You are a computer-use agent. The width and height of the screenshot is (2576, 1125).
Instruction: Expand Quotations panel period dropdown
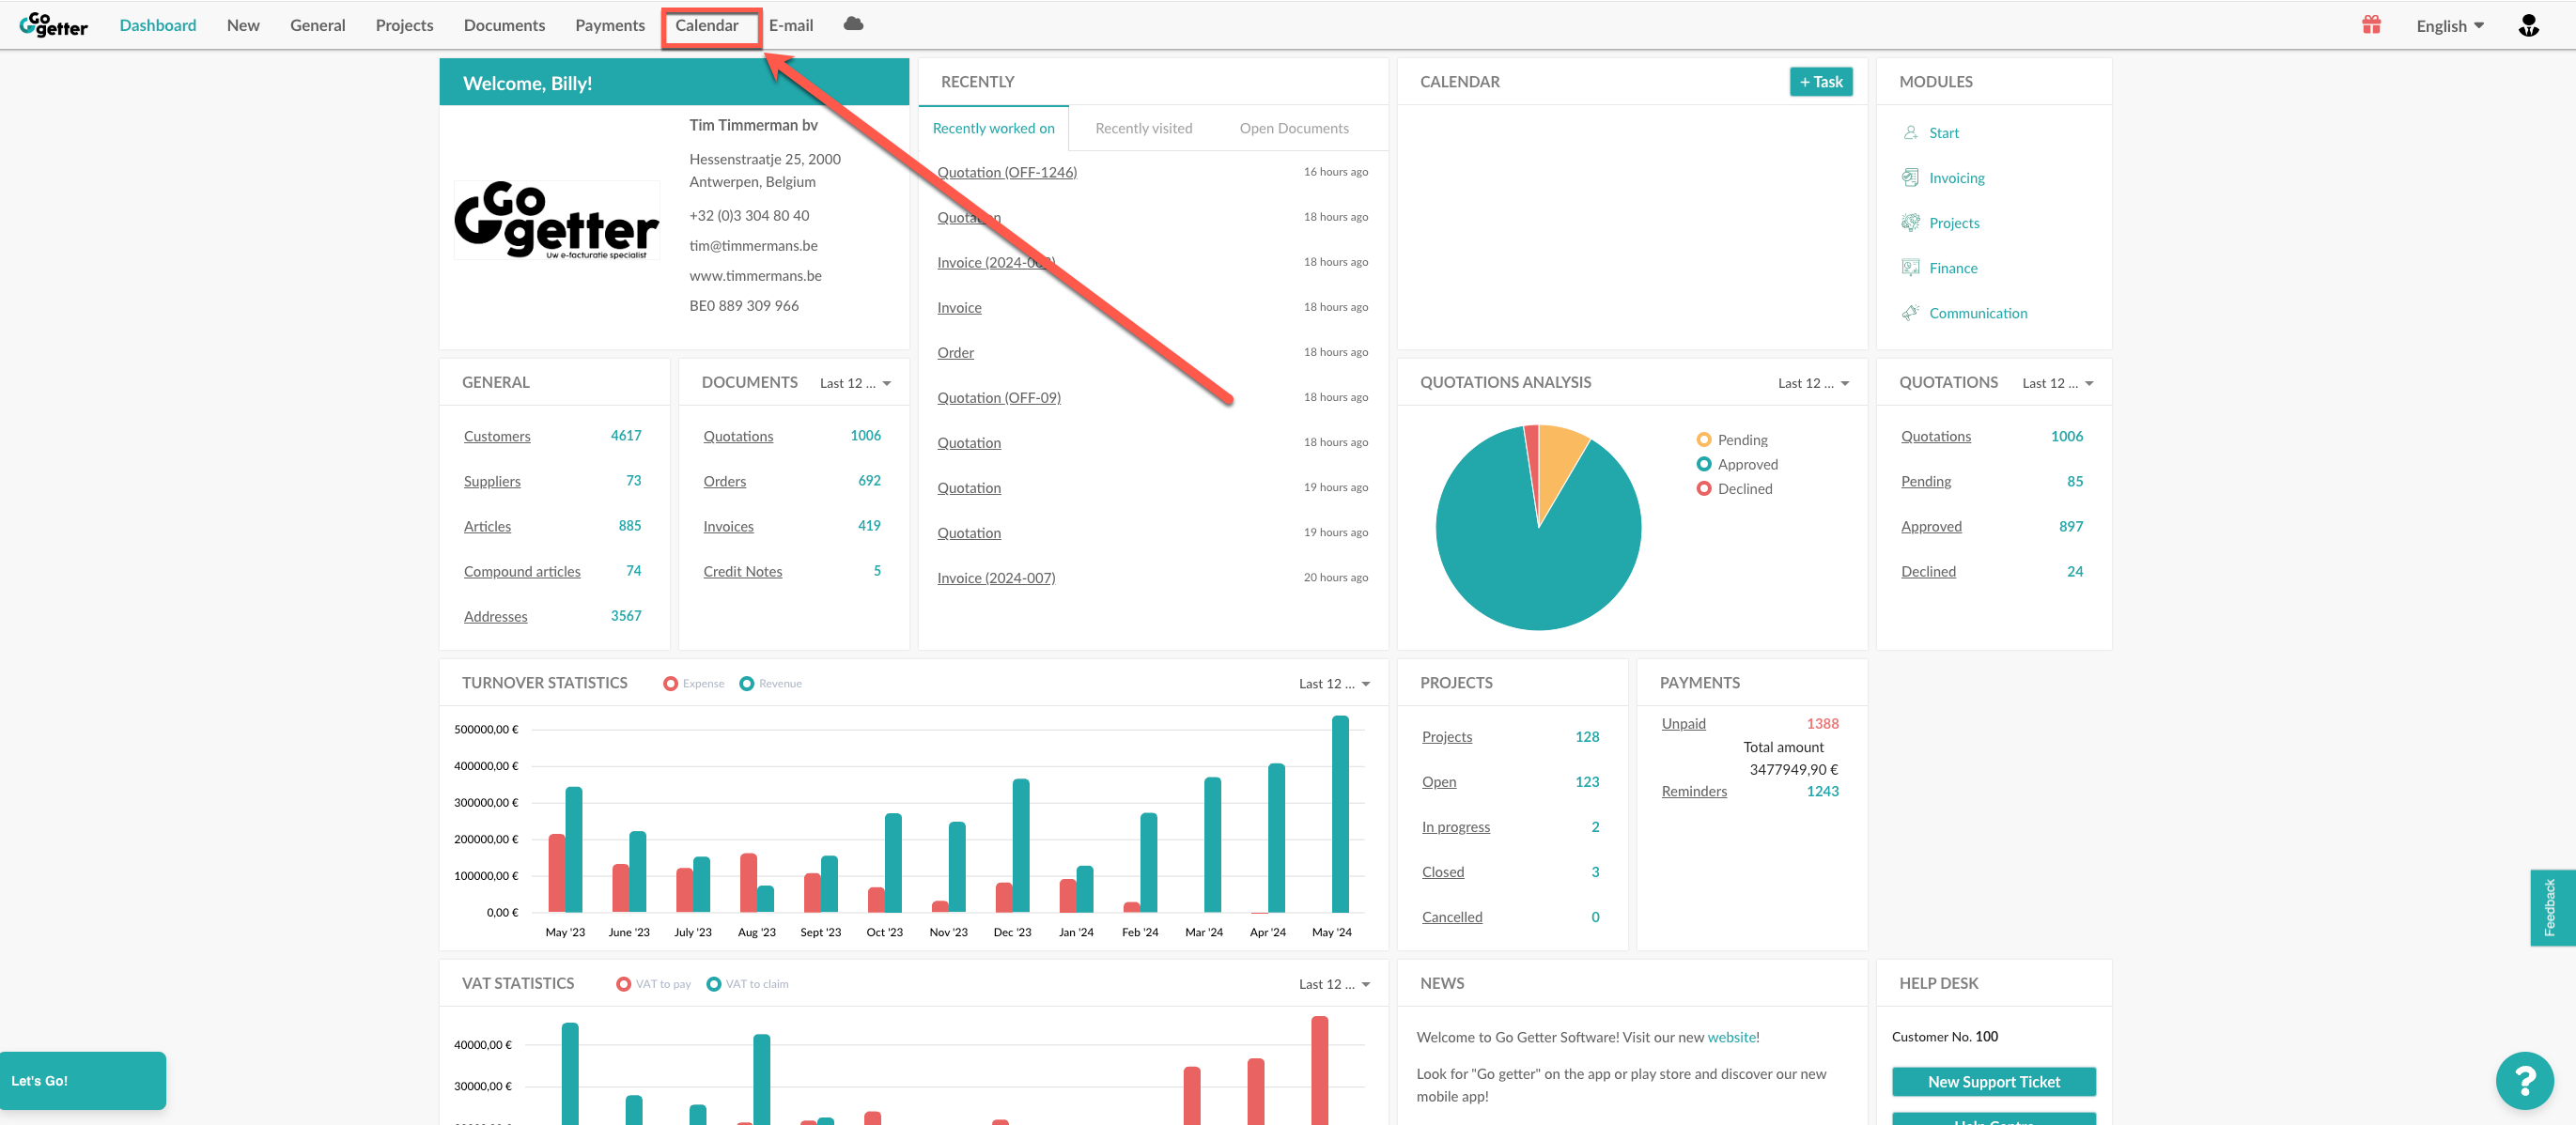click(x=2057, y=383)
